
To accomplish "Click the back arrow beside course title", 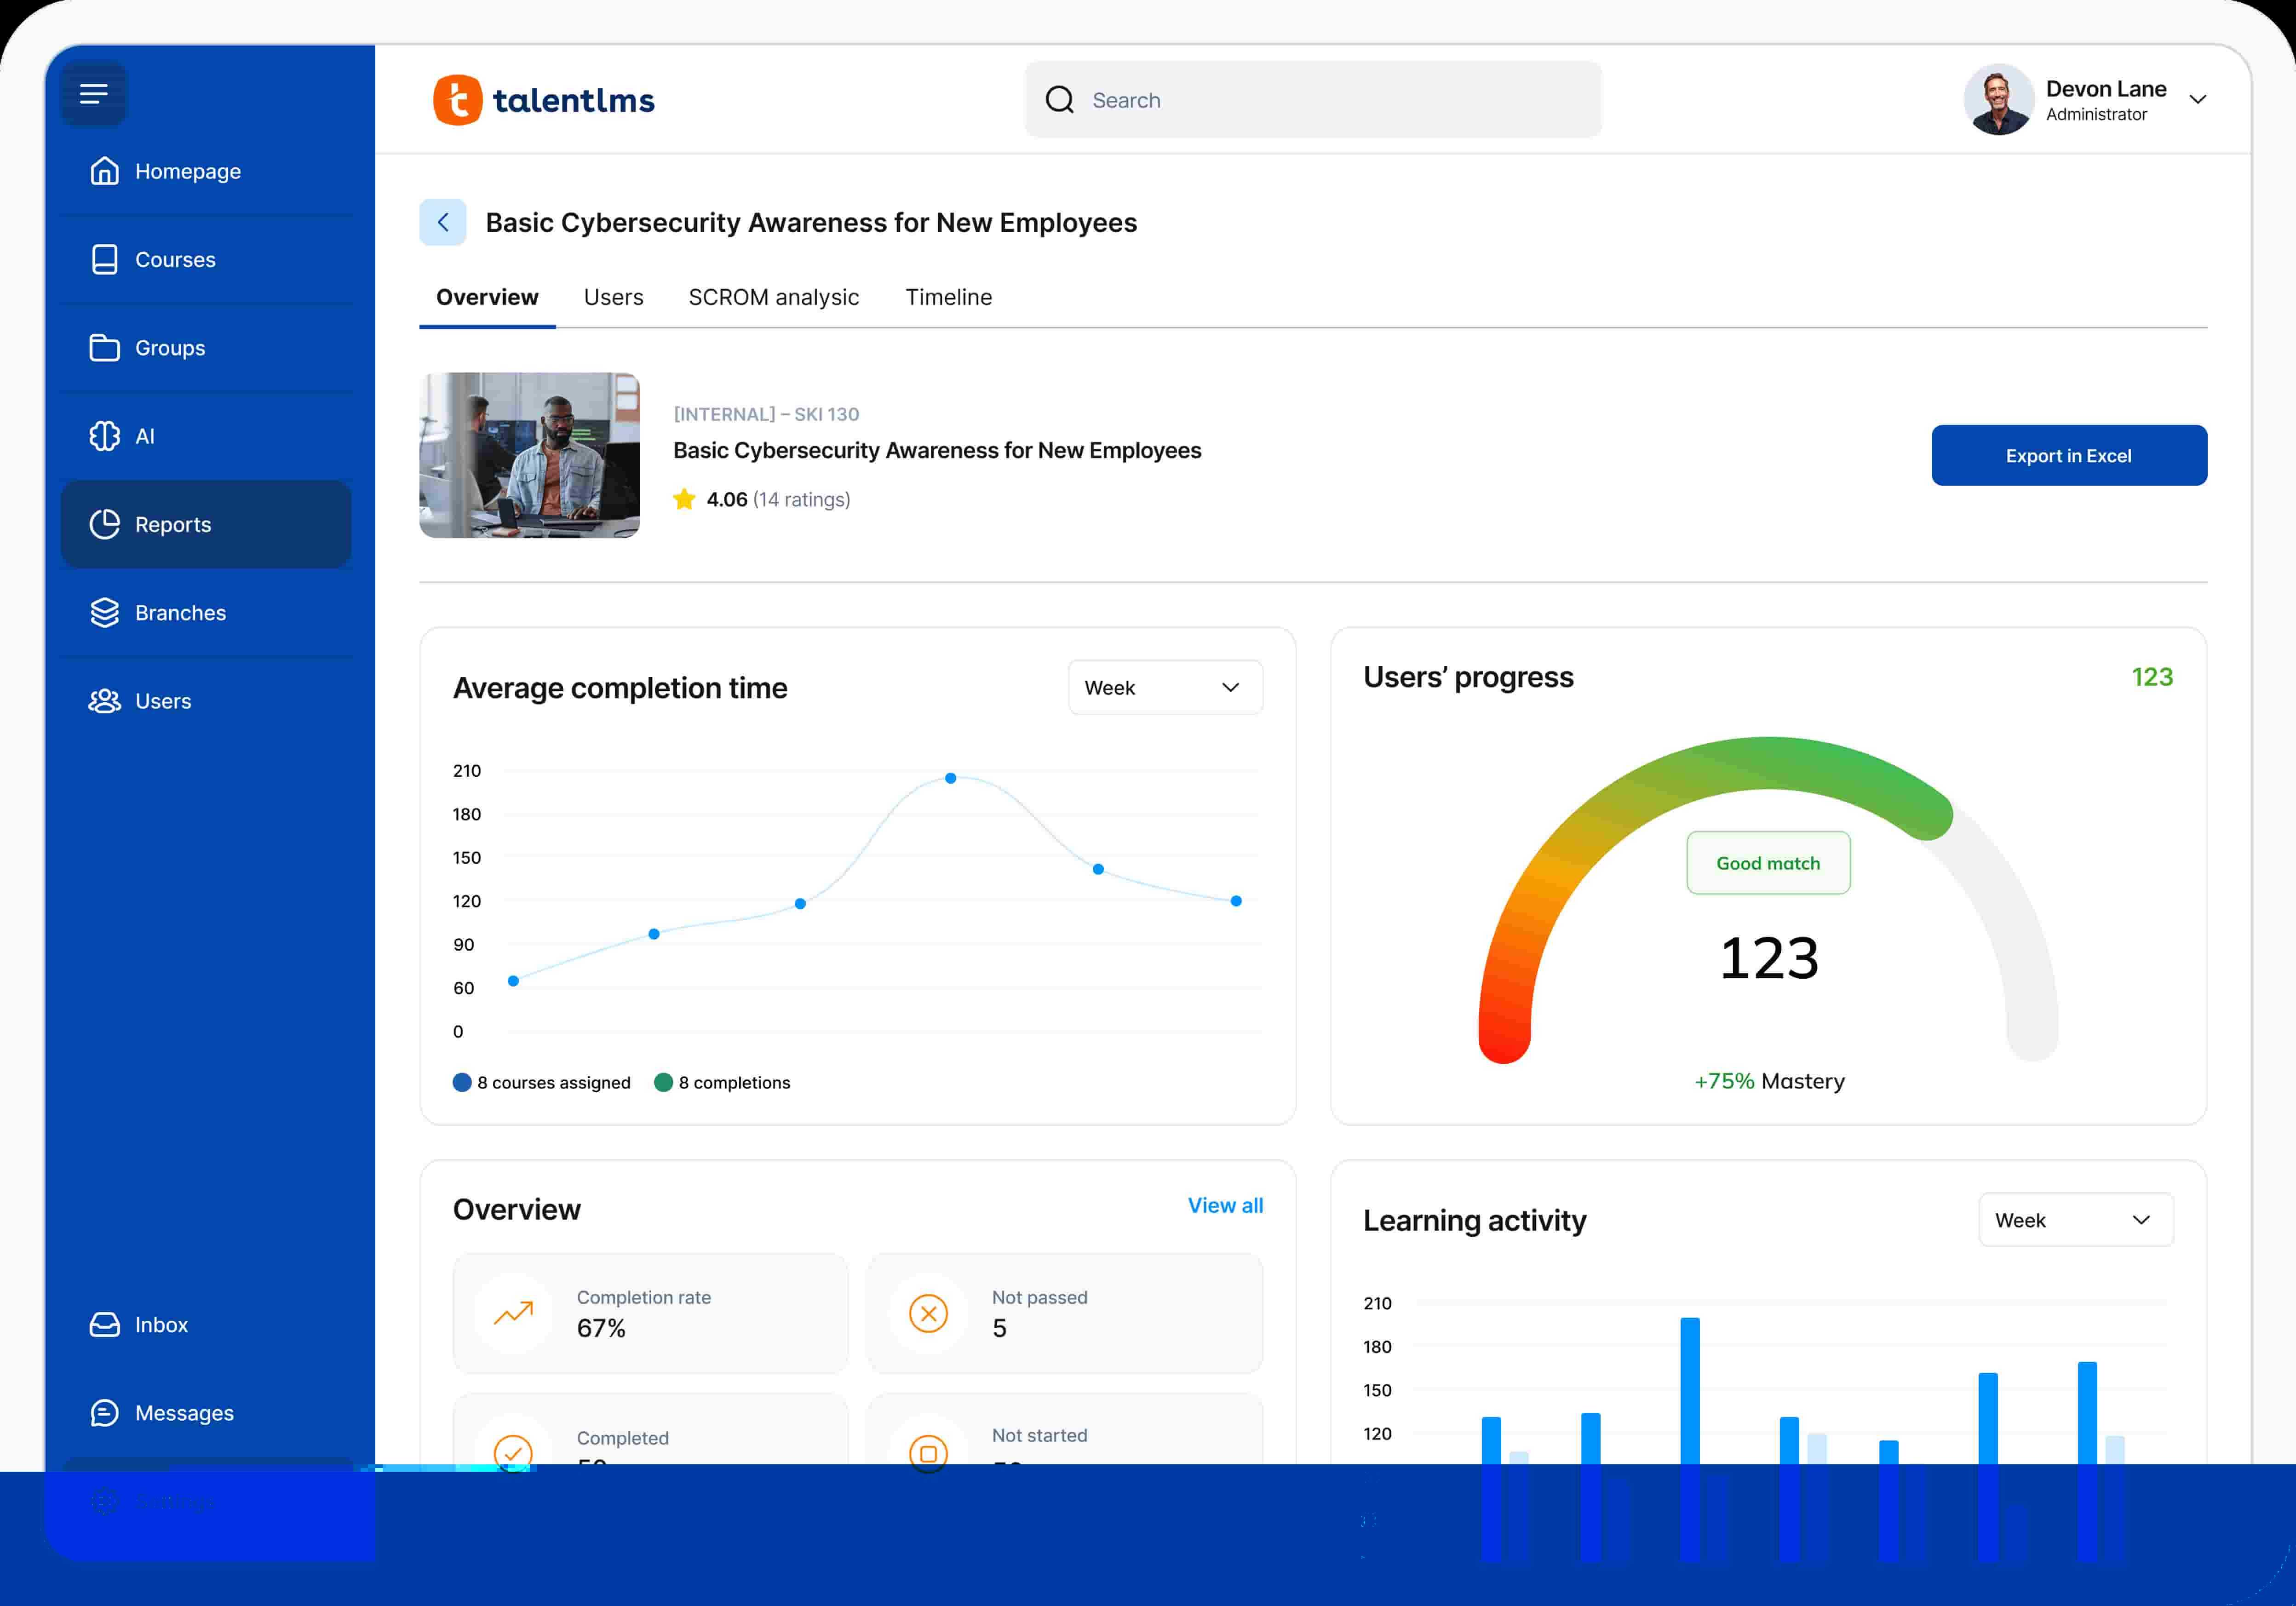I will [x=443, y=222].
